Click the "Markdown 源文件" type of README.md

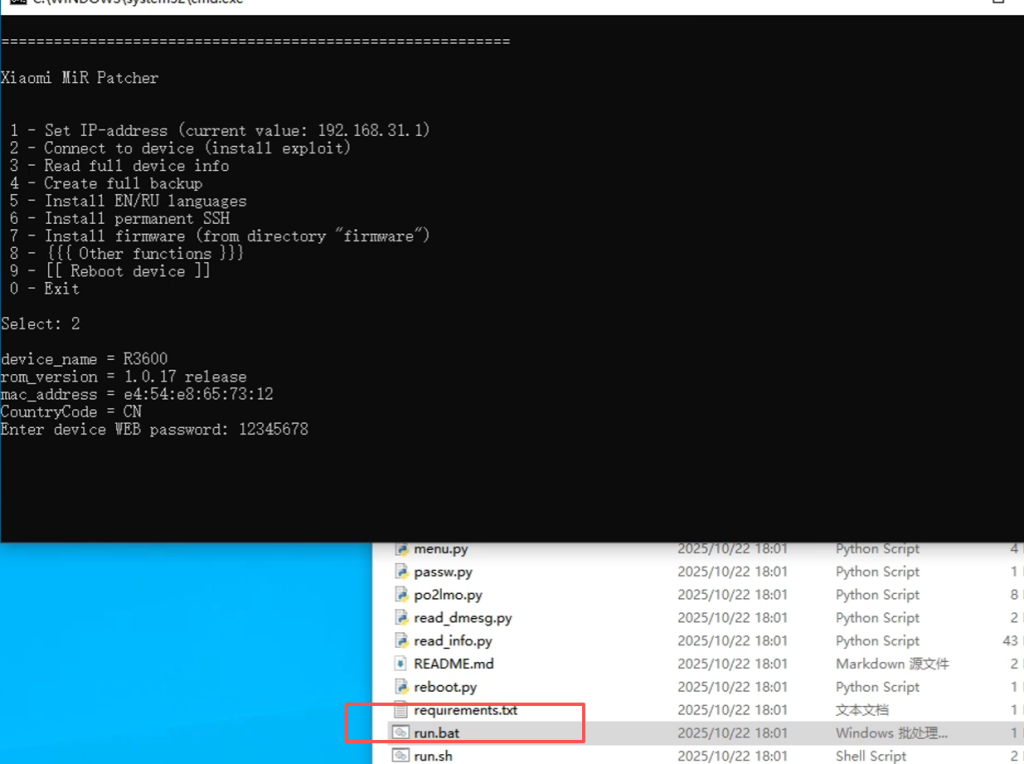pos(892,664)
